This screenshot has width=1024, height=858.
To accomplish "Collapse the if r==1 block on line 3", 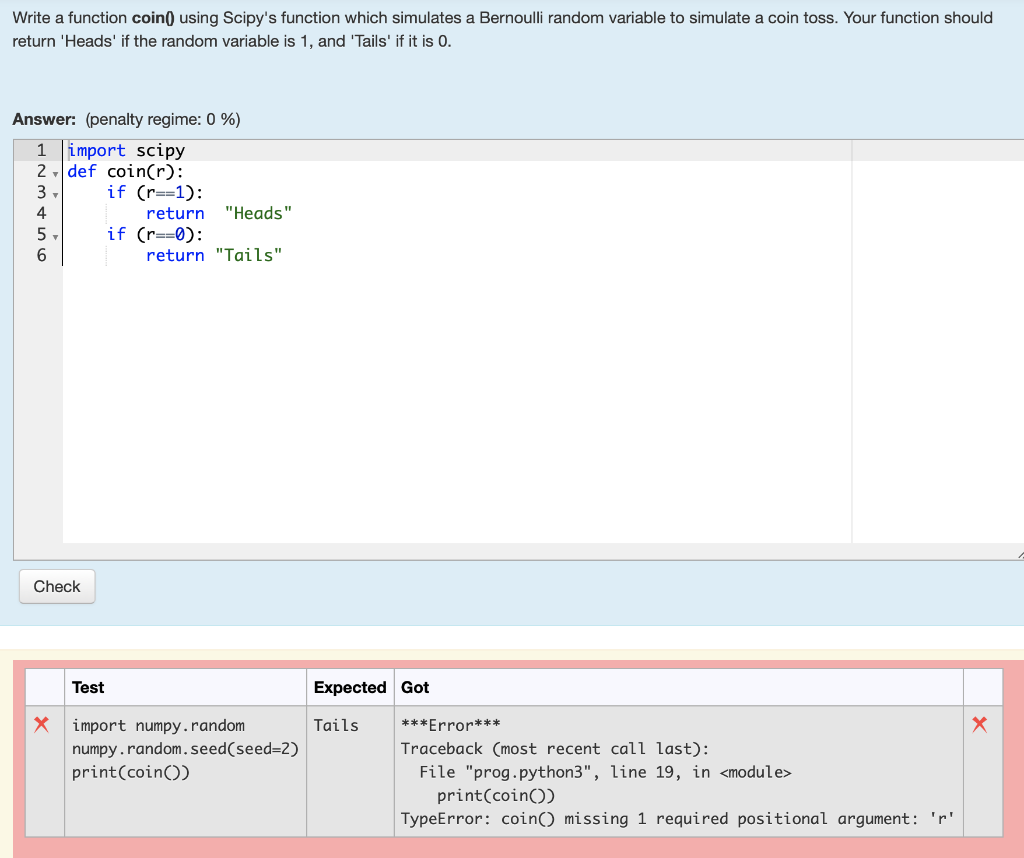I will click(54, 195).
